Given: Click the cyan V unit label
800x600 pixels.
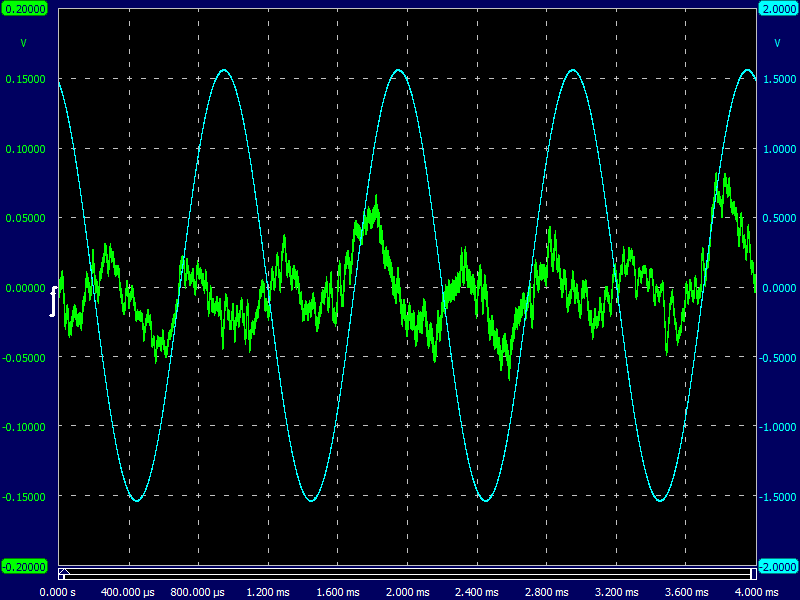Looking at the screenshot, I should [x=777, y=43].
